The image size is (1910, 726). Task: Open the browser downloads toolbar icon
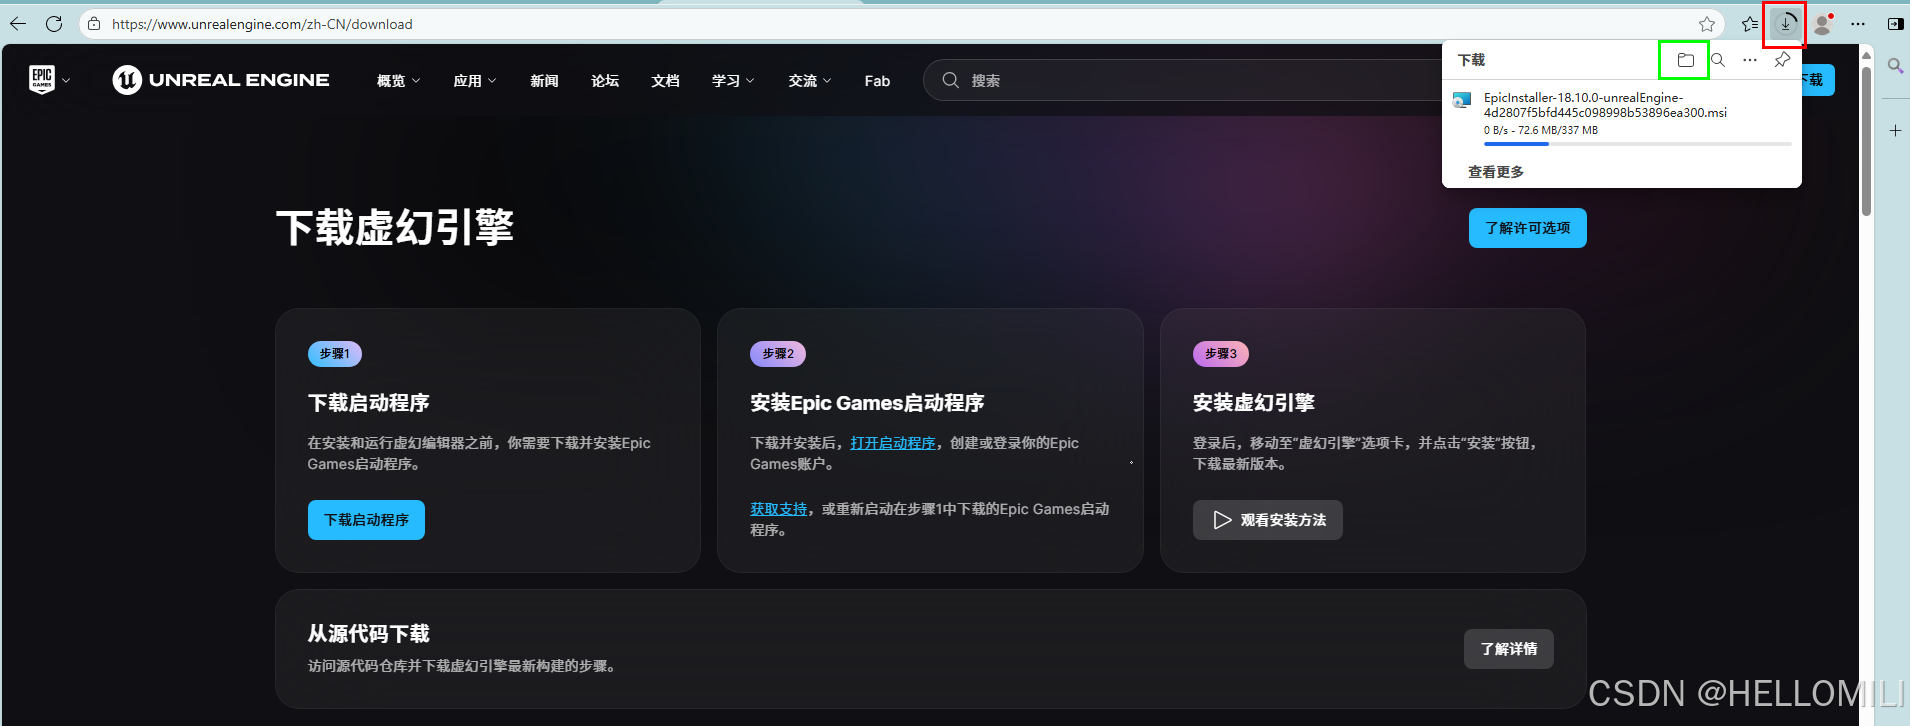click(x=1786, y=23)
